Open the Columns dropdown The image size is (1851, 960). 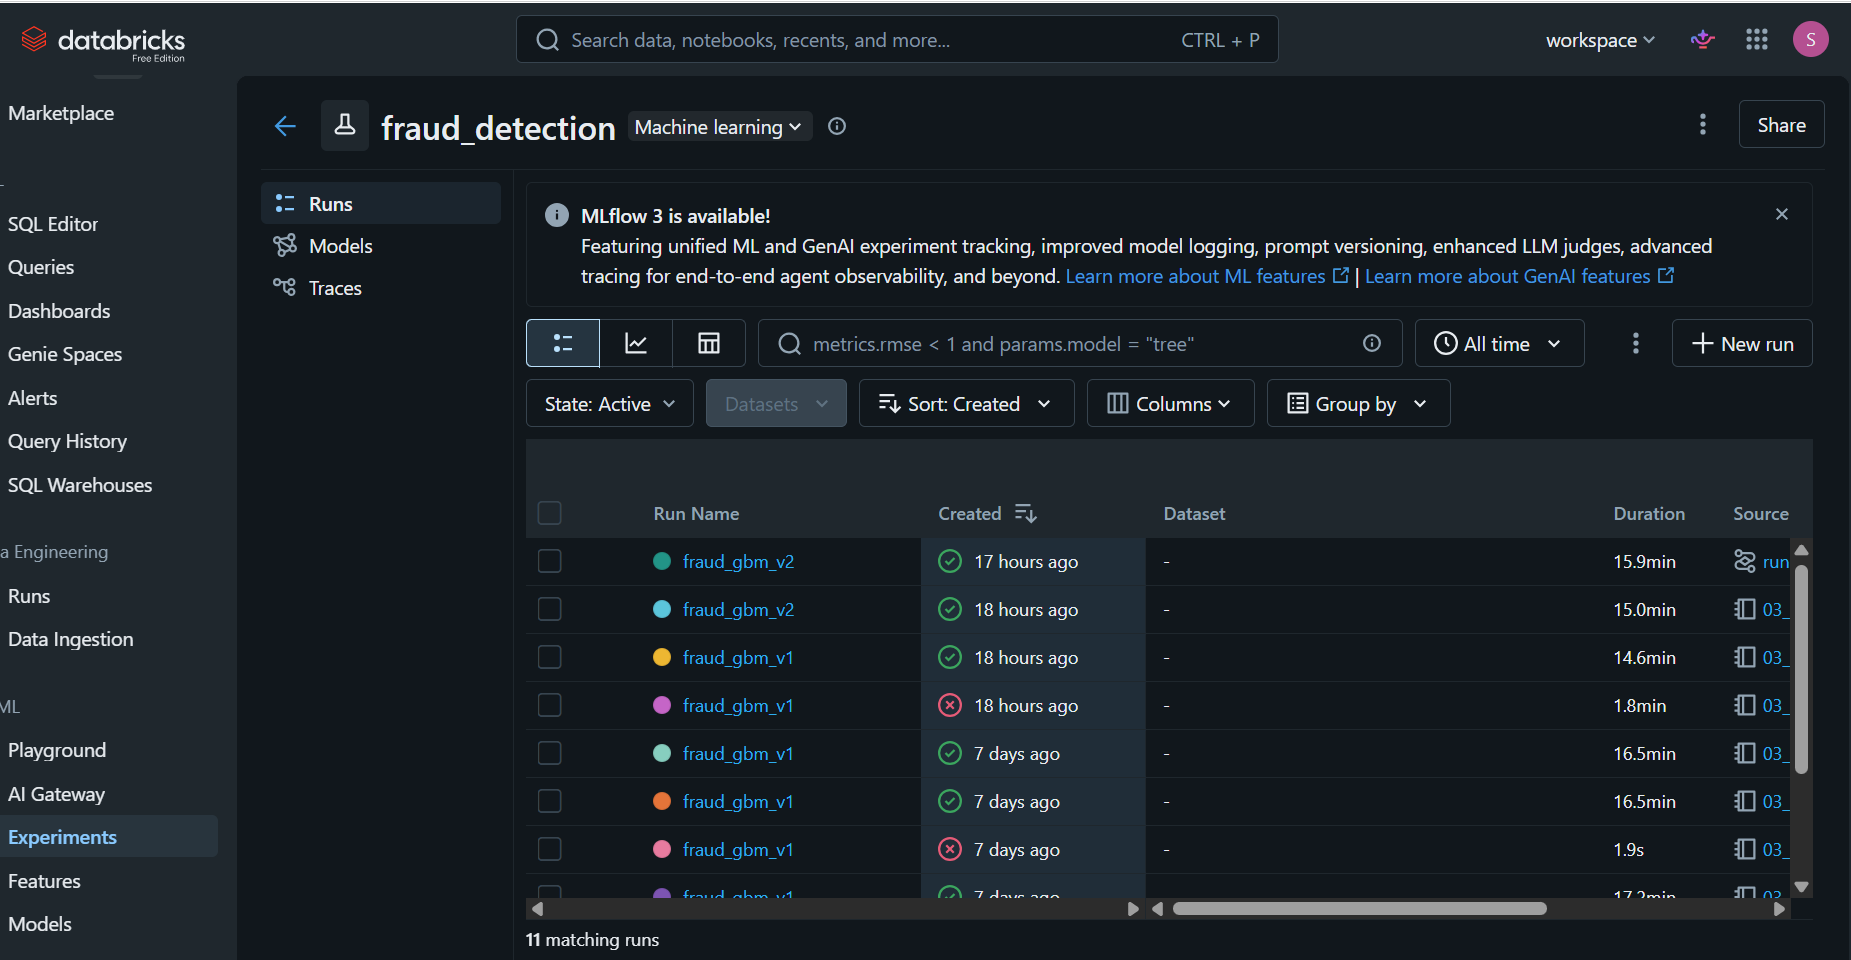click(x=1170, y=403)
